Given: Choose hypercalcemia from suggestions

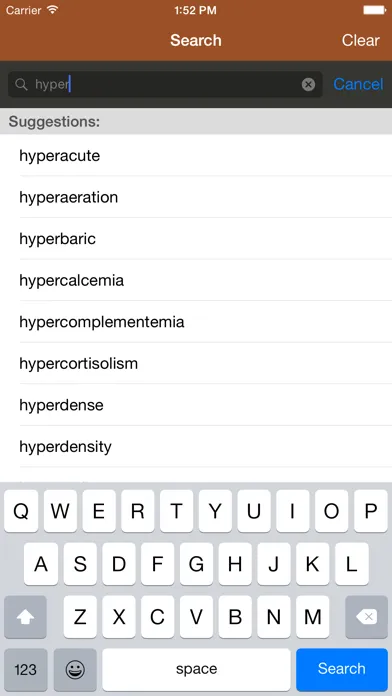Looking at the screenshot, I should click(x=196, y=280).
